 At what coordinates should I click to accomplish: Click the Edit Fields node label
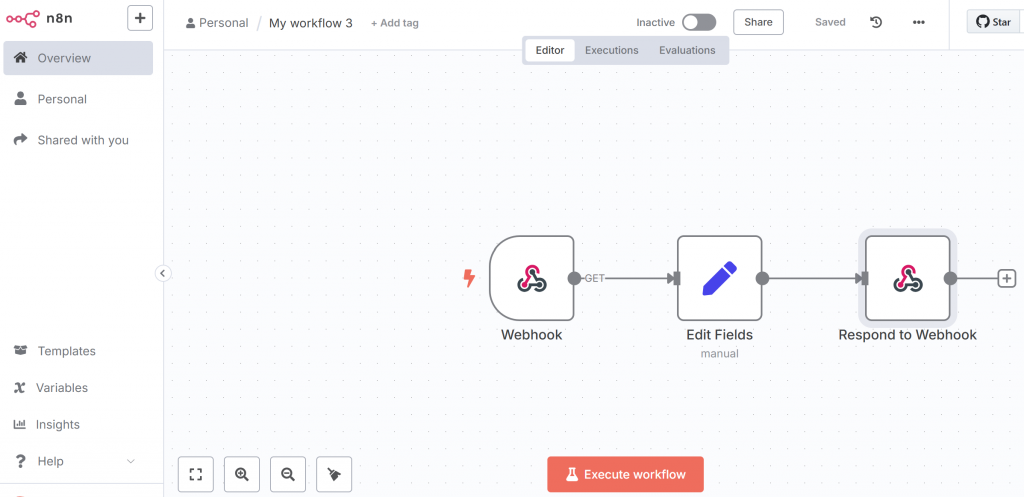(720, 335)
